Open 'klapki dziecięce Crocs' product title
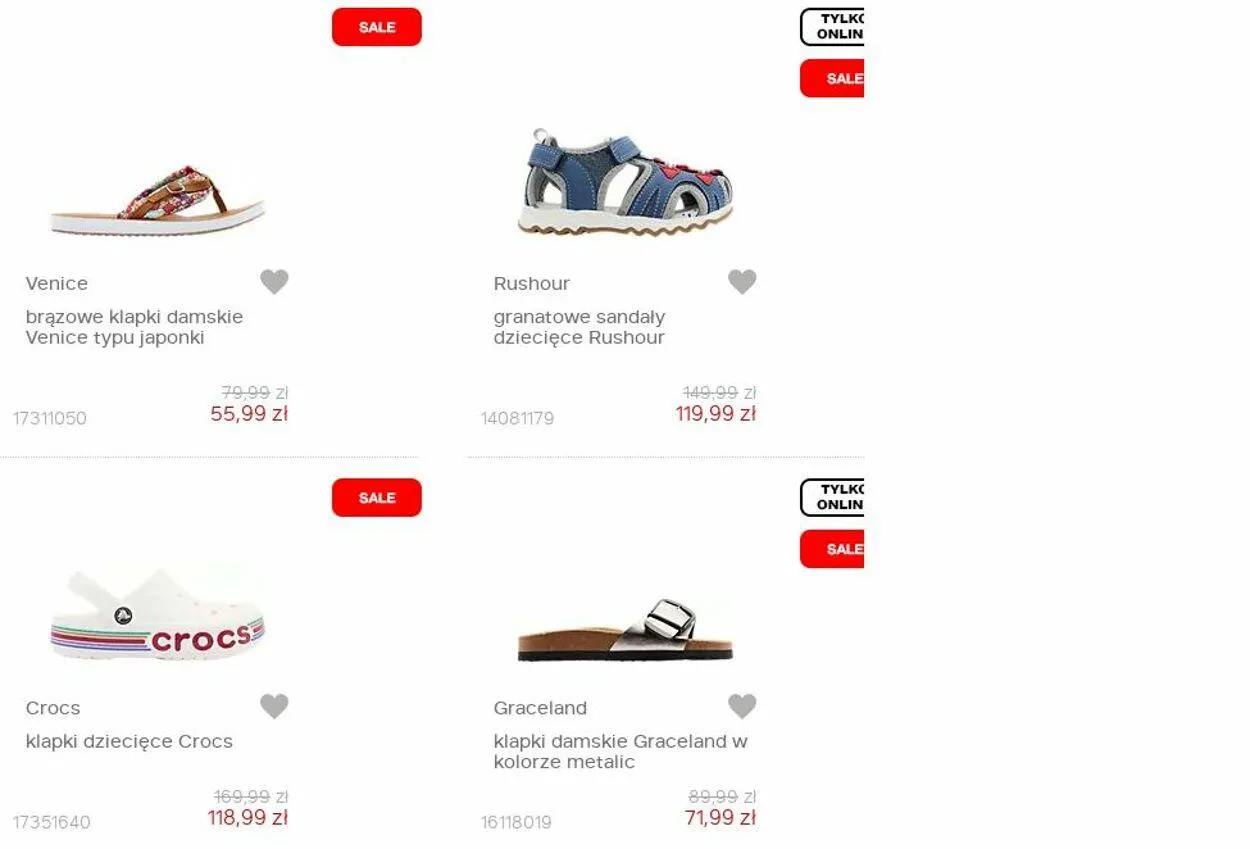Screen dimensions: 1250x849 pos(129,741)
